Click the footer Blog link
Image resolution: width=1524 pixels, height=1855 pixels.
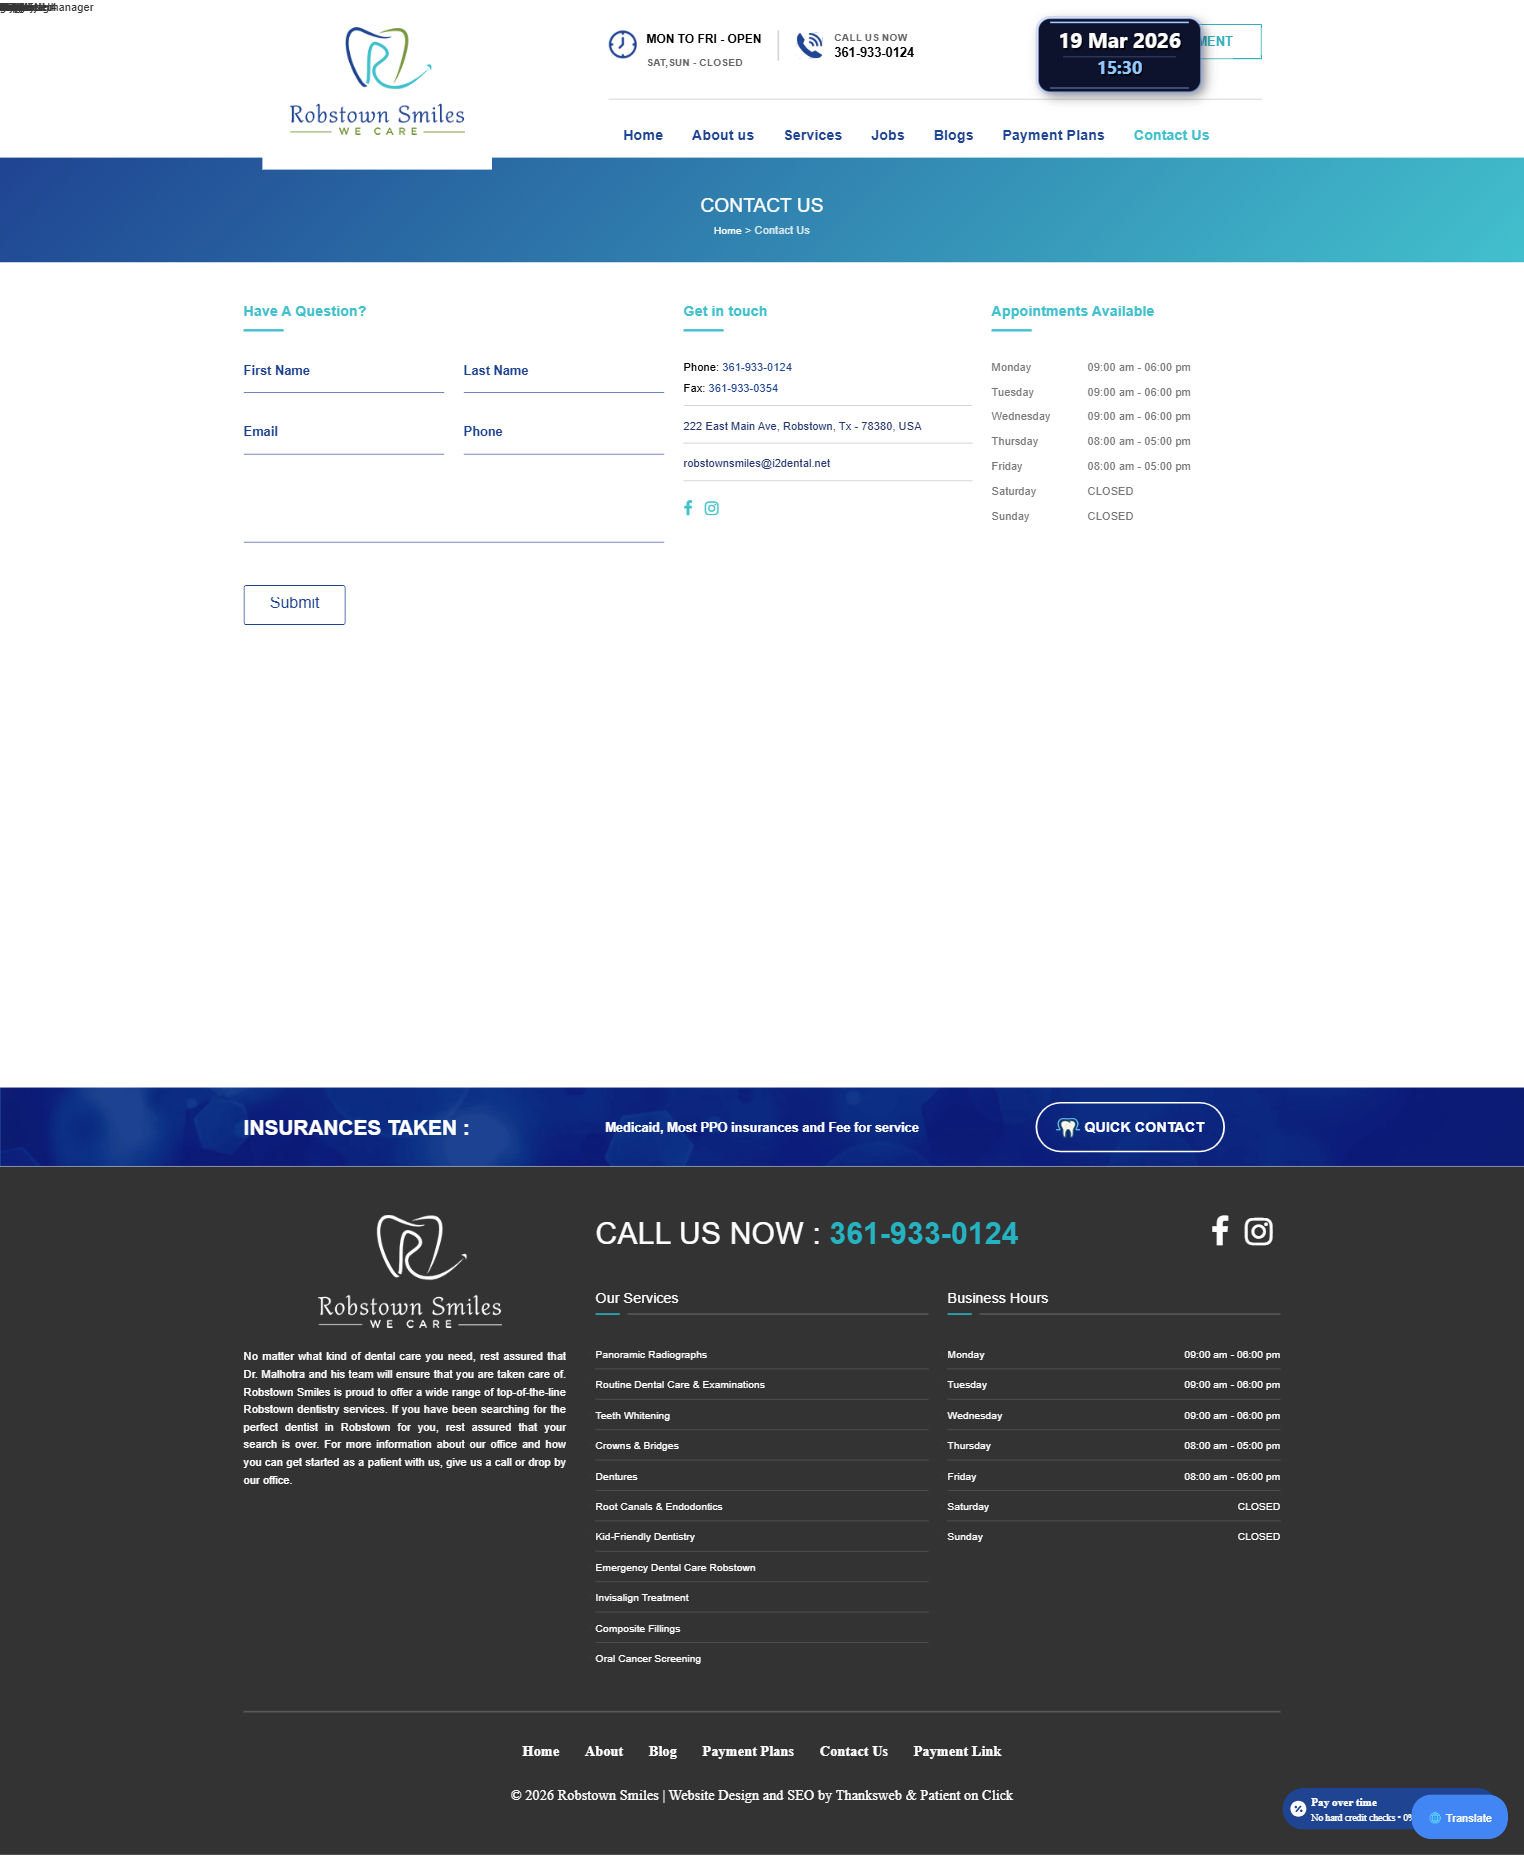[x=663, y=1751]
